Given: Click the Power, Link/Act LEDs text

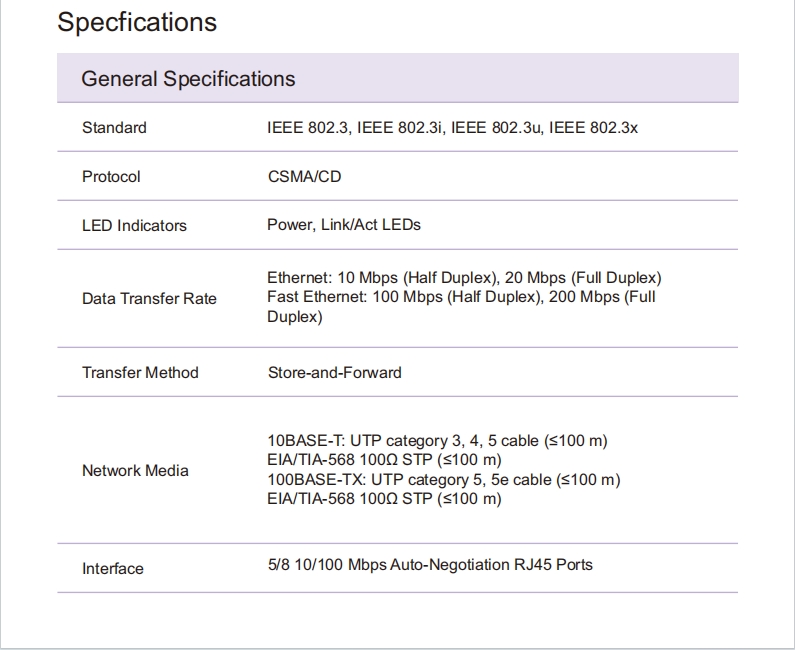Looking at the screenshot, I should click(x=344, y=225).
